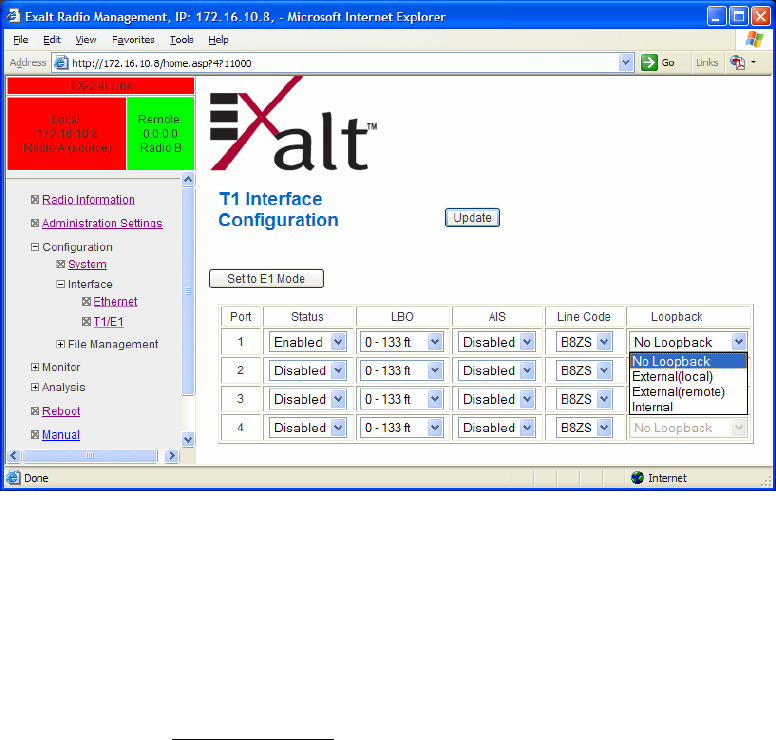Click the icon beside Manual link
Screen dimensions: 776x740
tap(35, 435)
